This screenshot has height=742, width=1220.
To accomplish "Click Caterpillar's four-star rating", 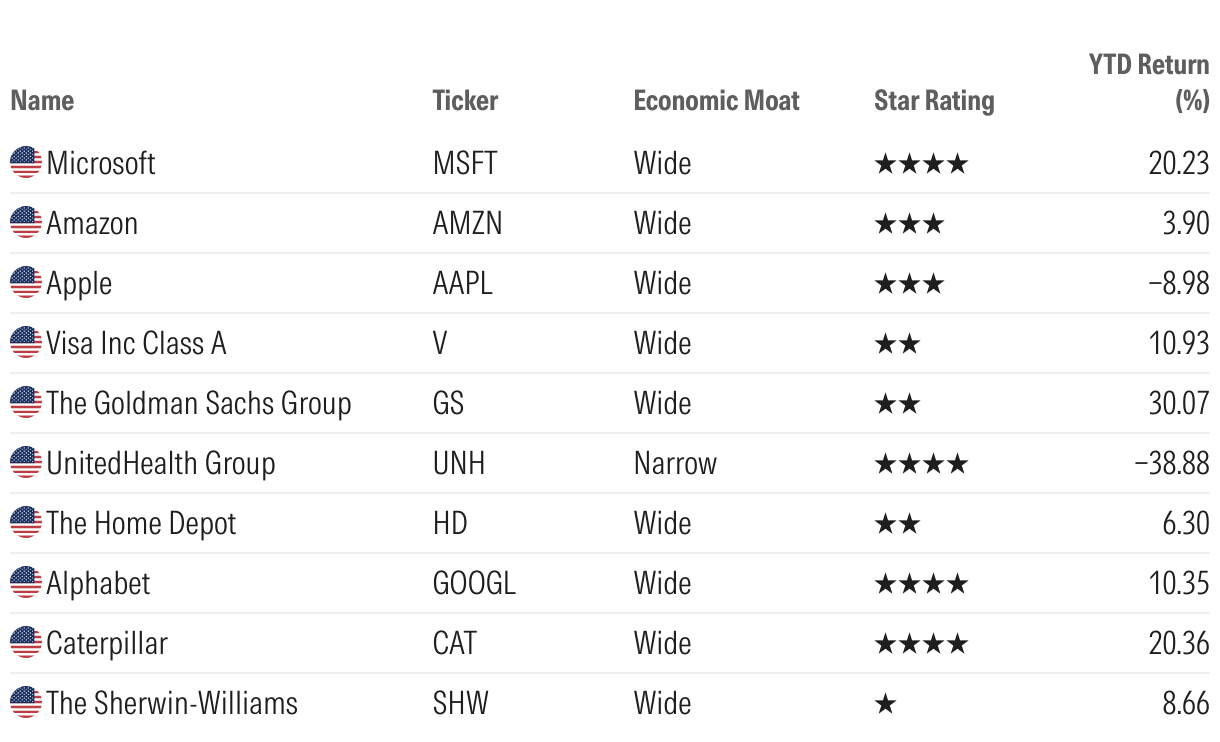I will tap(921, 642).
